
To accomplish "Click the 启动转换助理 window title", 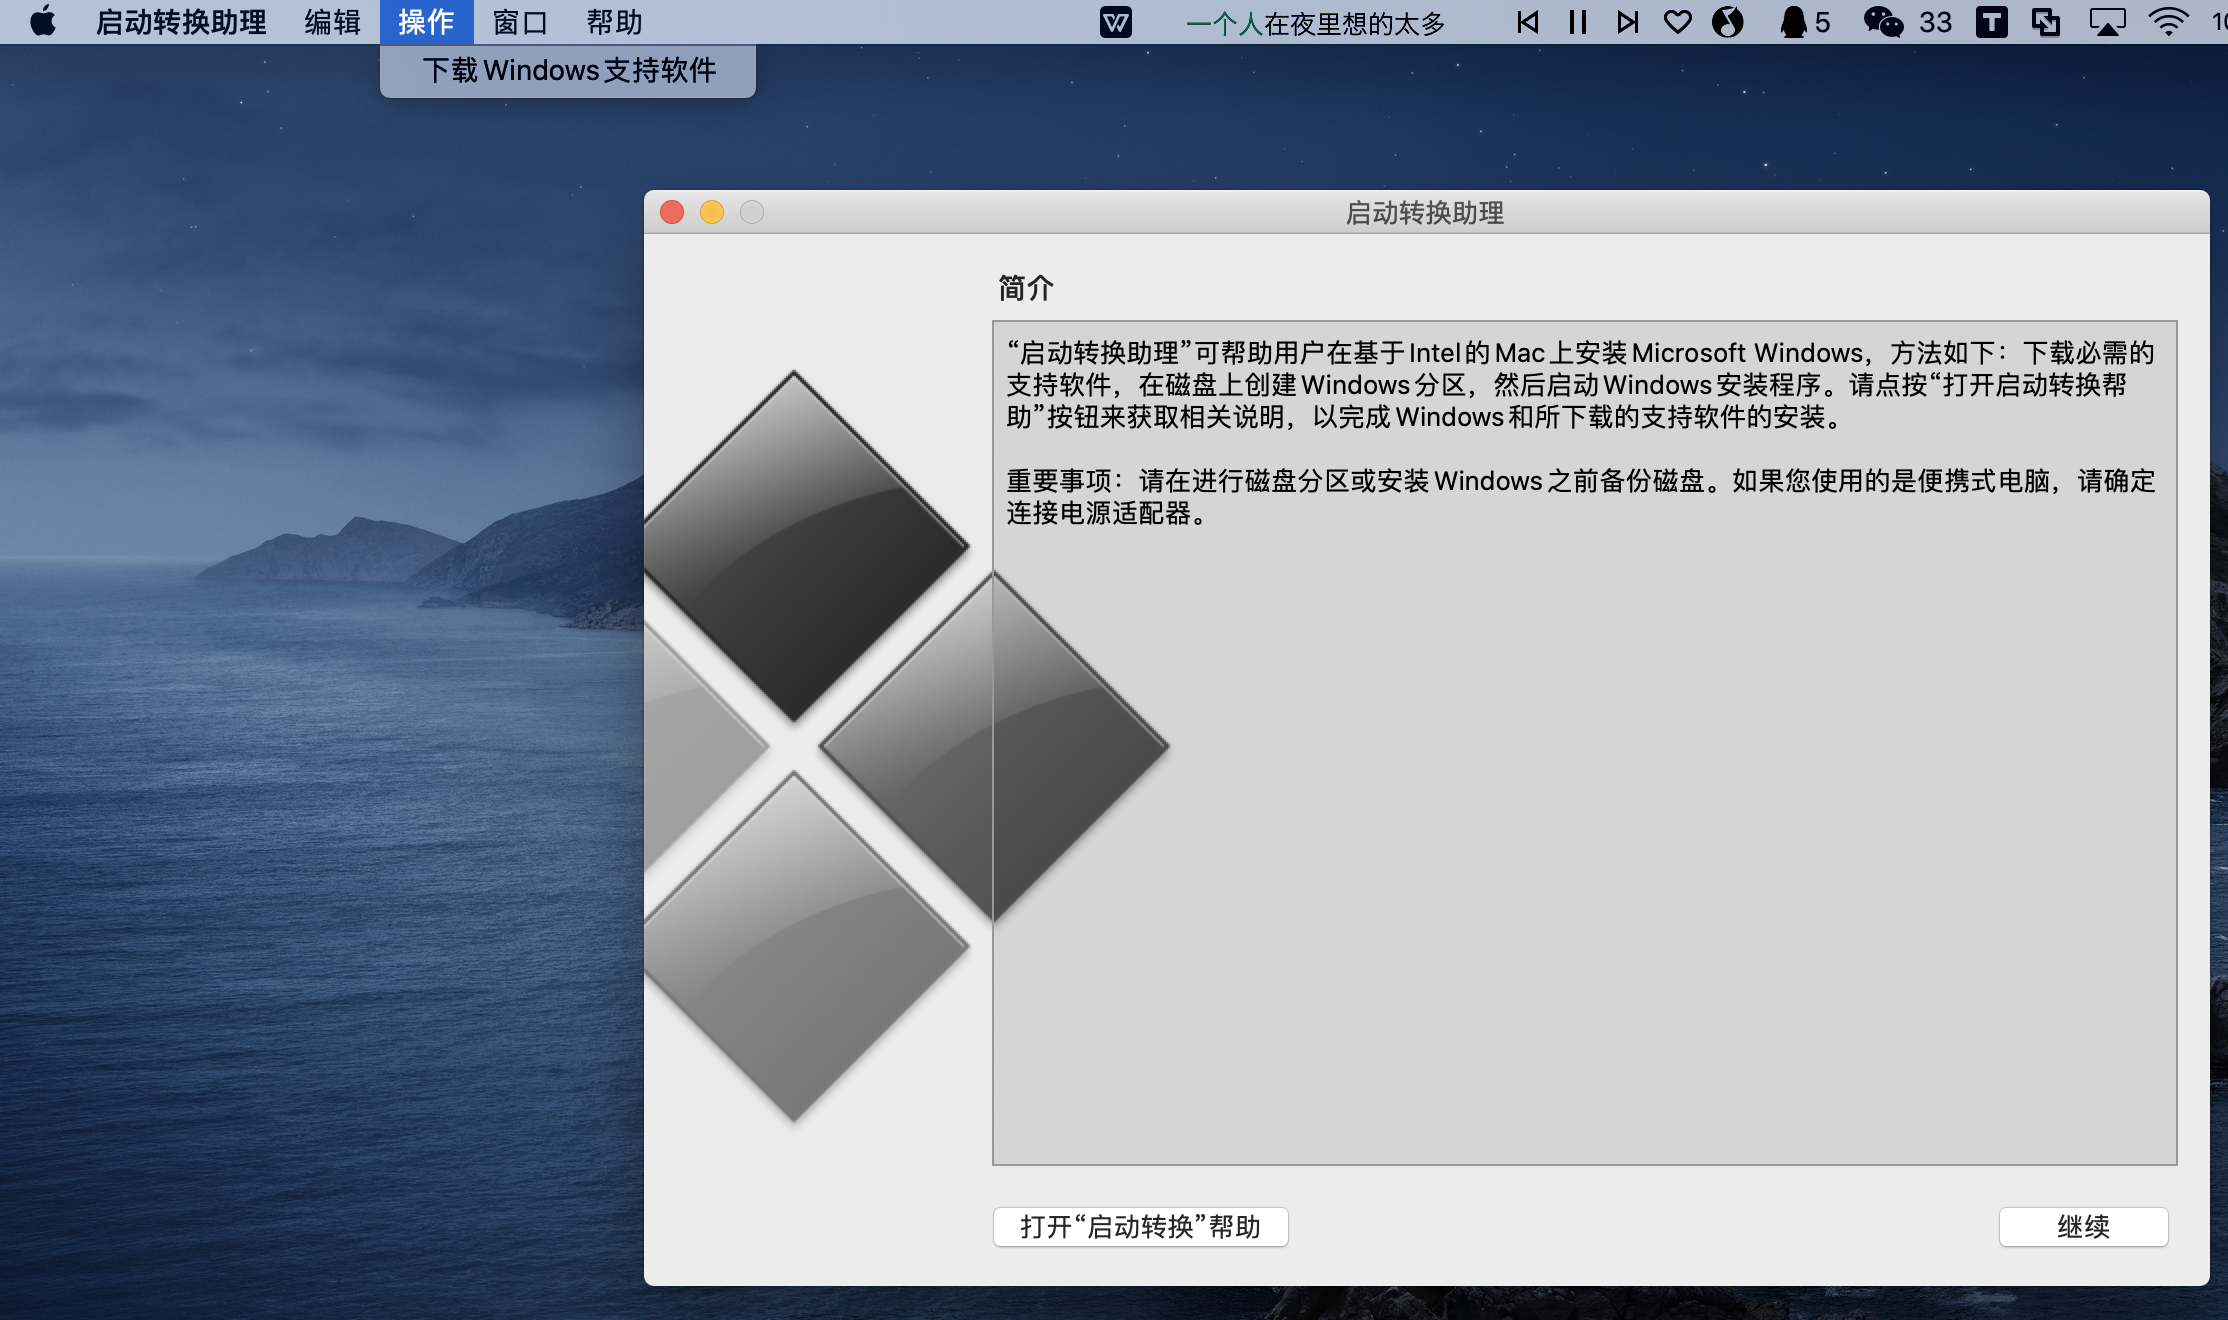I will (1425, 213).
